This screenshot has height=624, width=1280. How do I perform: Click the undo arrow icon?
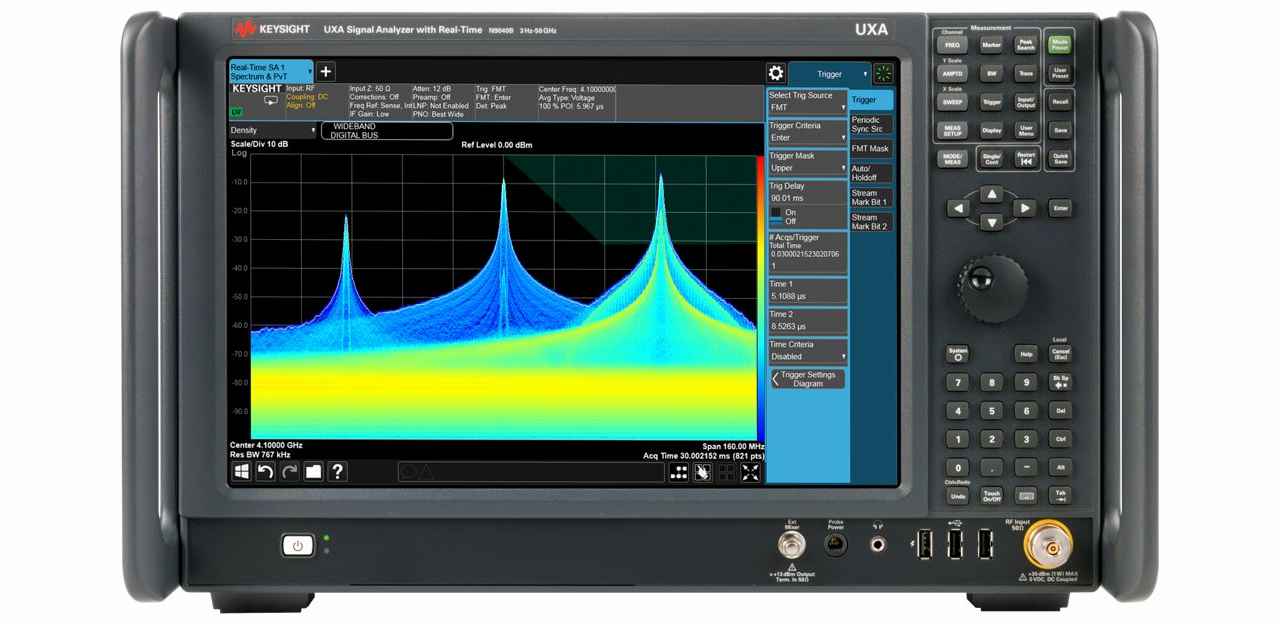pos(266,471)
